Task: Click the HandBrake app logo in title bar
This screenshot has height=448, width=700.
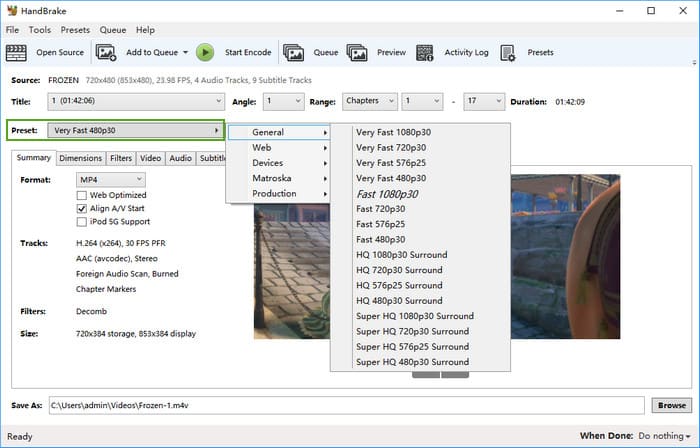Action: (12, 10)
